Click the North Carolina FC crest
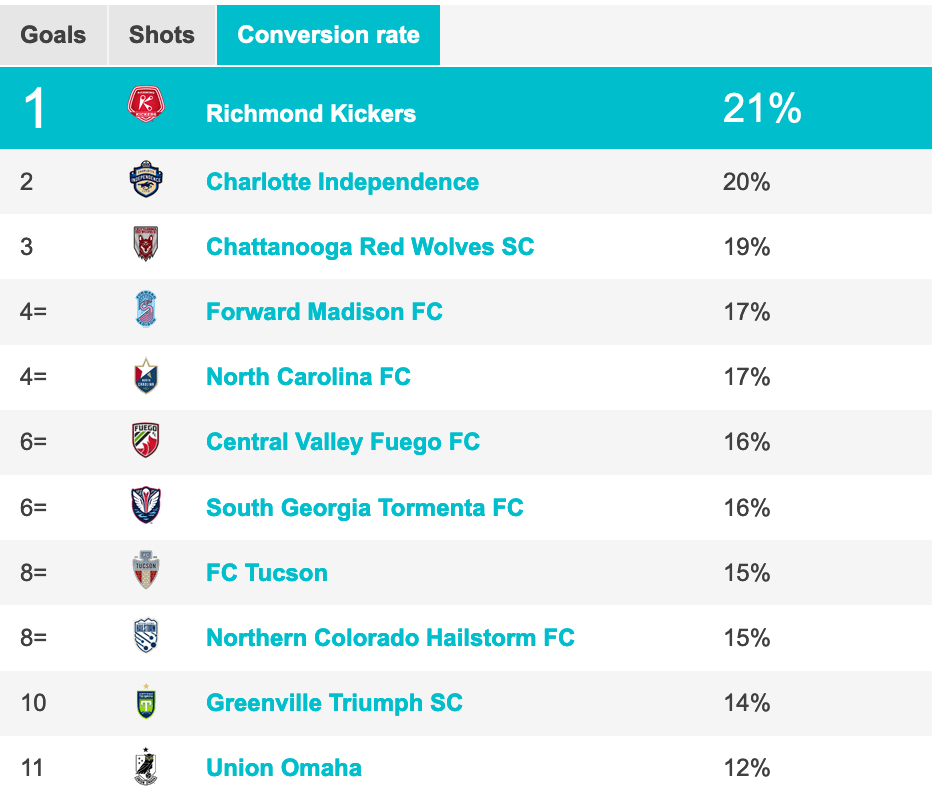 [x=146, y=376]
